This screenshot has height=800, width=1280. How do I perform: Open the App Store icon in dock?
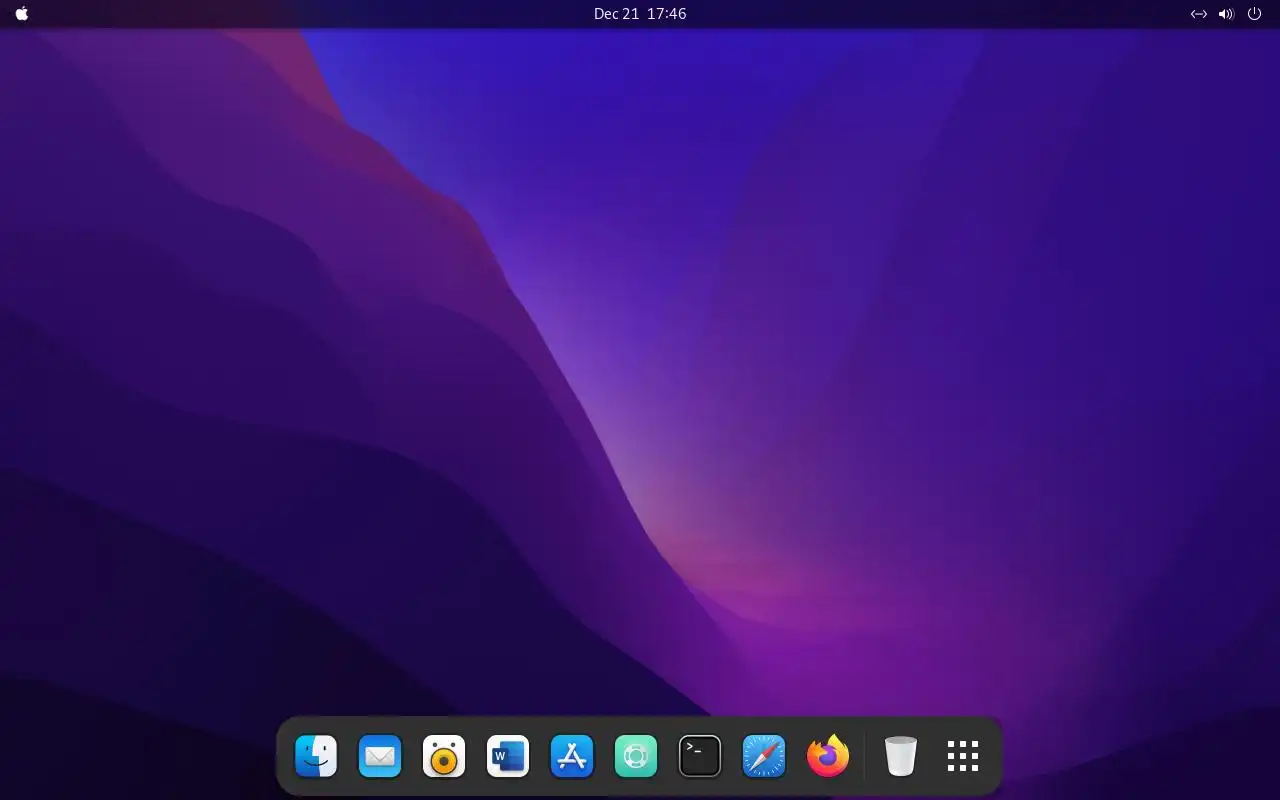572,756
